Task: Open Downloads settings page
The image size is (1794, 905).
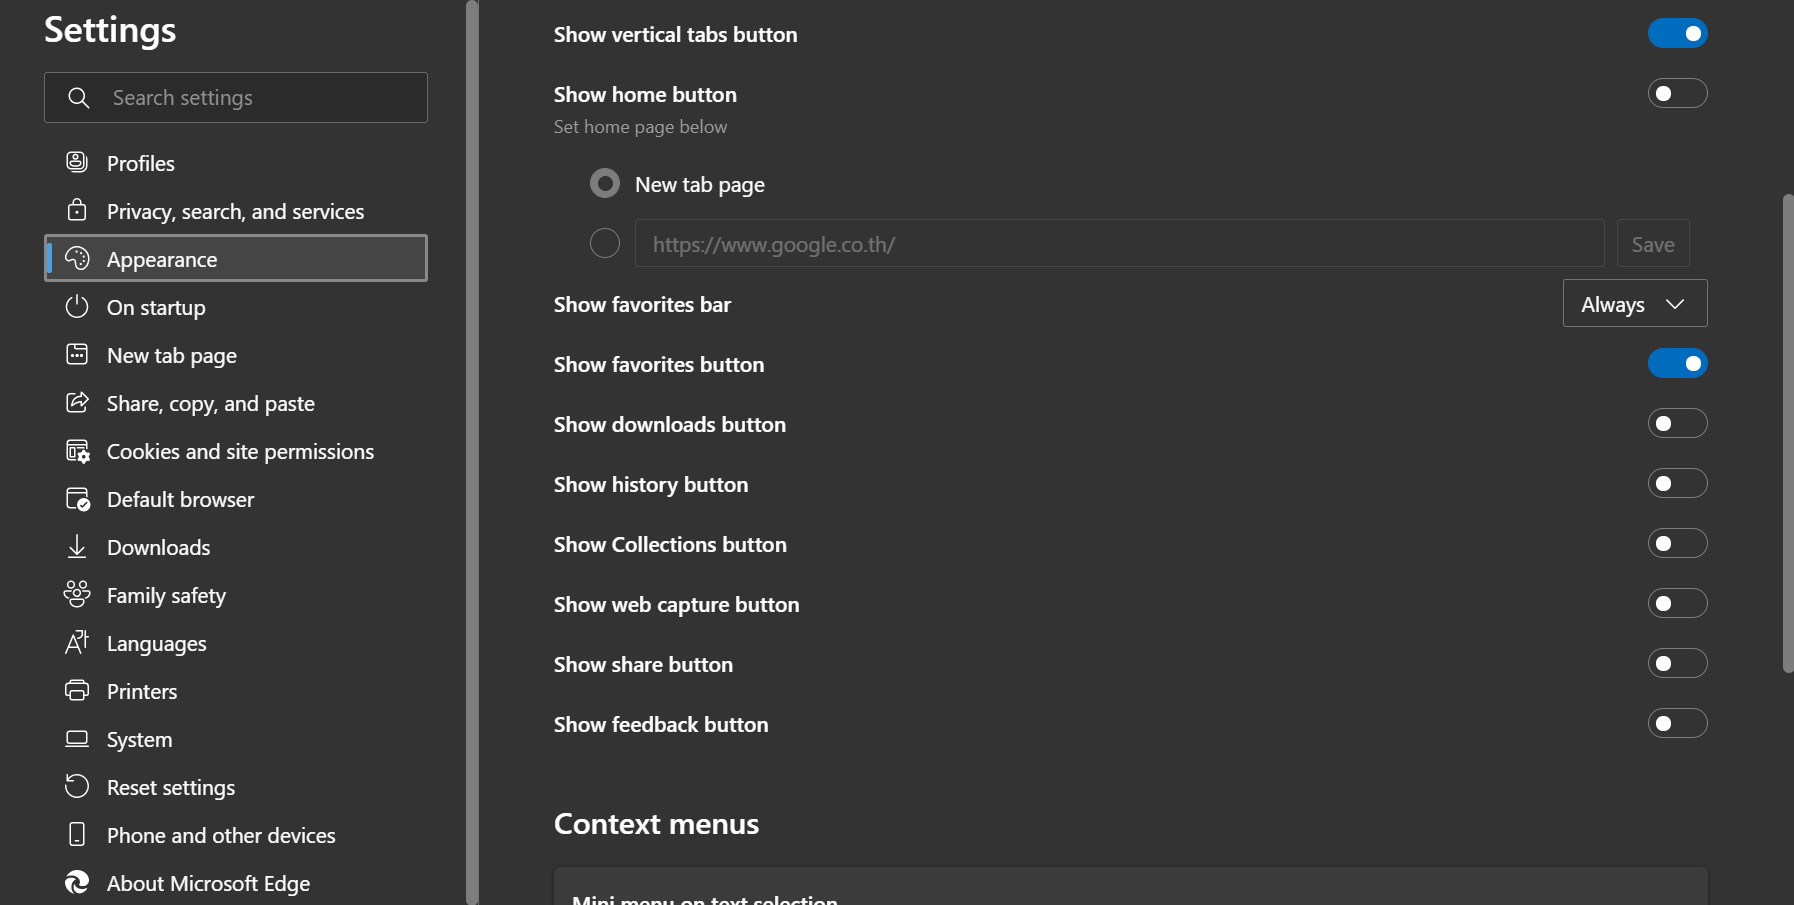Action: [236, 547]
